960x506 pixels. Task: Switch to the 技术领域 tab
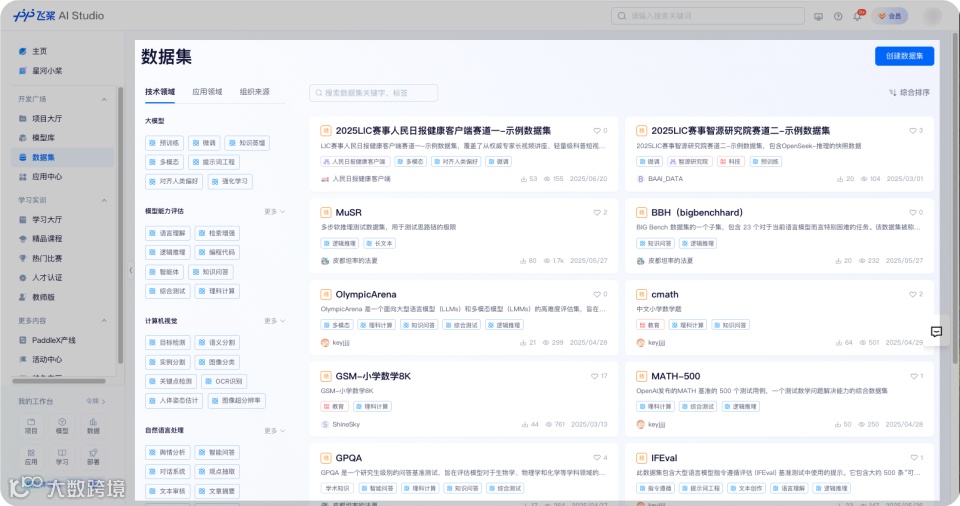[x=160, y=92]
